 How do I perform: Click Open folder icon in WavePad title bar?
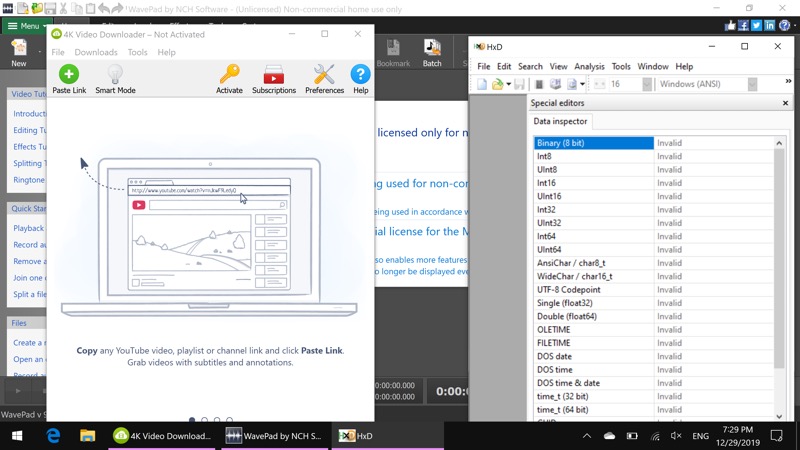click(x=36, y=8)
